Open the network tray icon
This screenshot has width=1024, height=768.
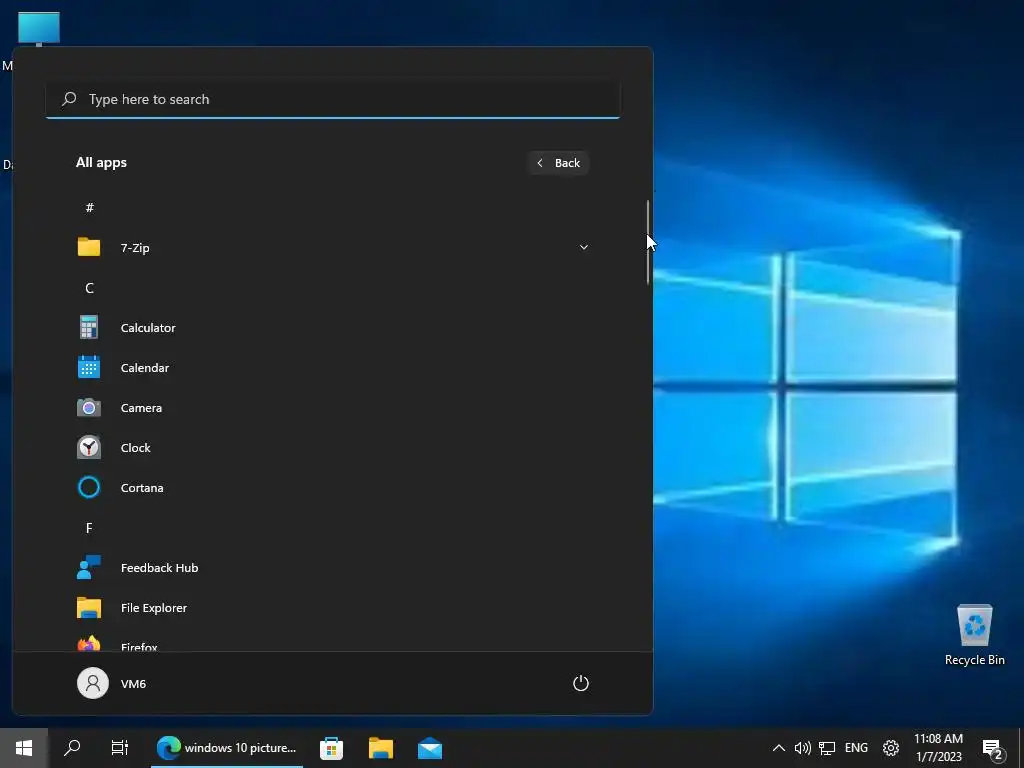pyautogui.click(x=827, y=748)
